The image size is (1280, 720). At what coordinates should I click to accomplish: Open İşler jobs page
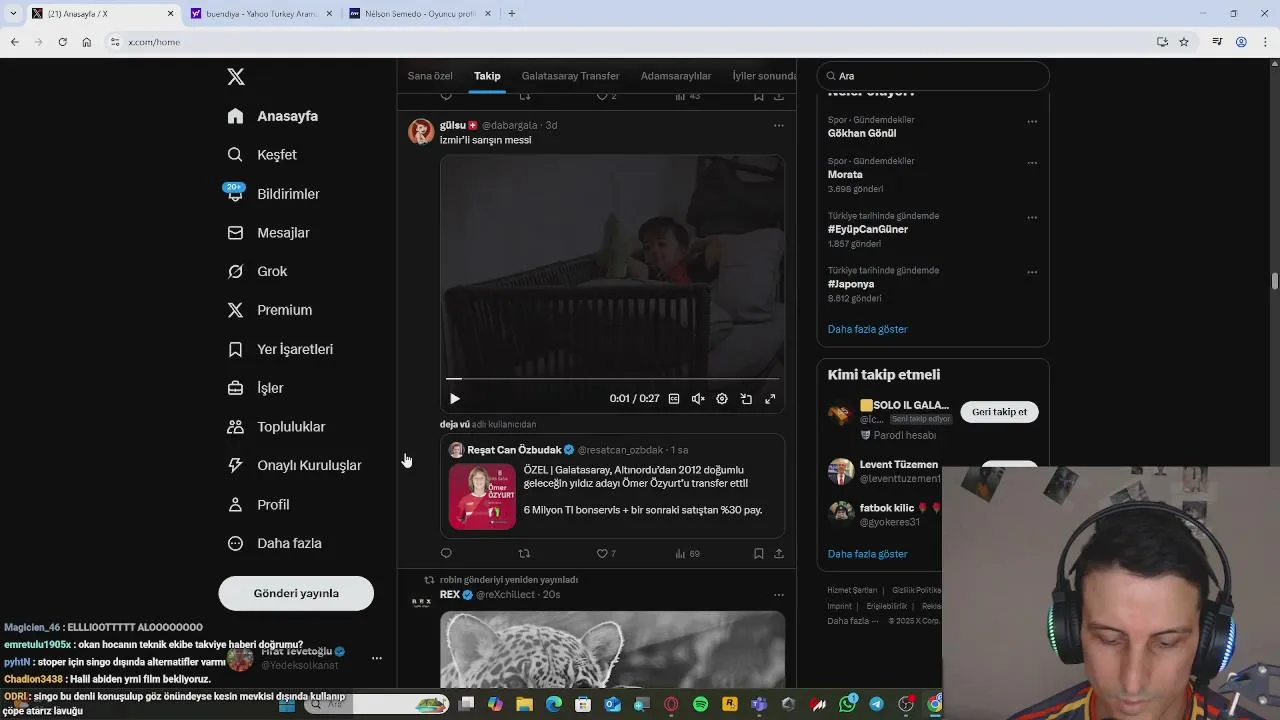255,388
